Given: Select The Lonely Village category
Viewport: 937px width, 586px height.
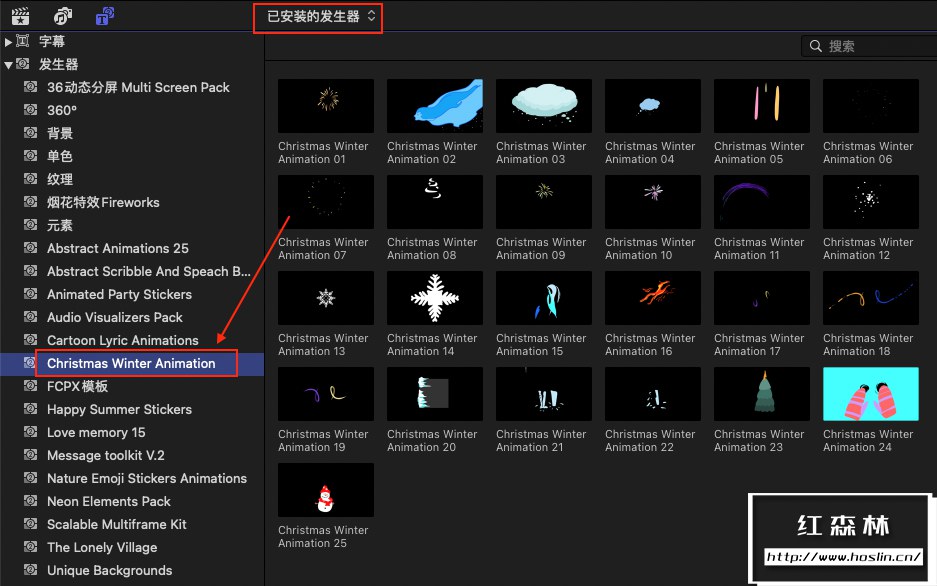Looking at the screenshot, I should click(102, 547).
